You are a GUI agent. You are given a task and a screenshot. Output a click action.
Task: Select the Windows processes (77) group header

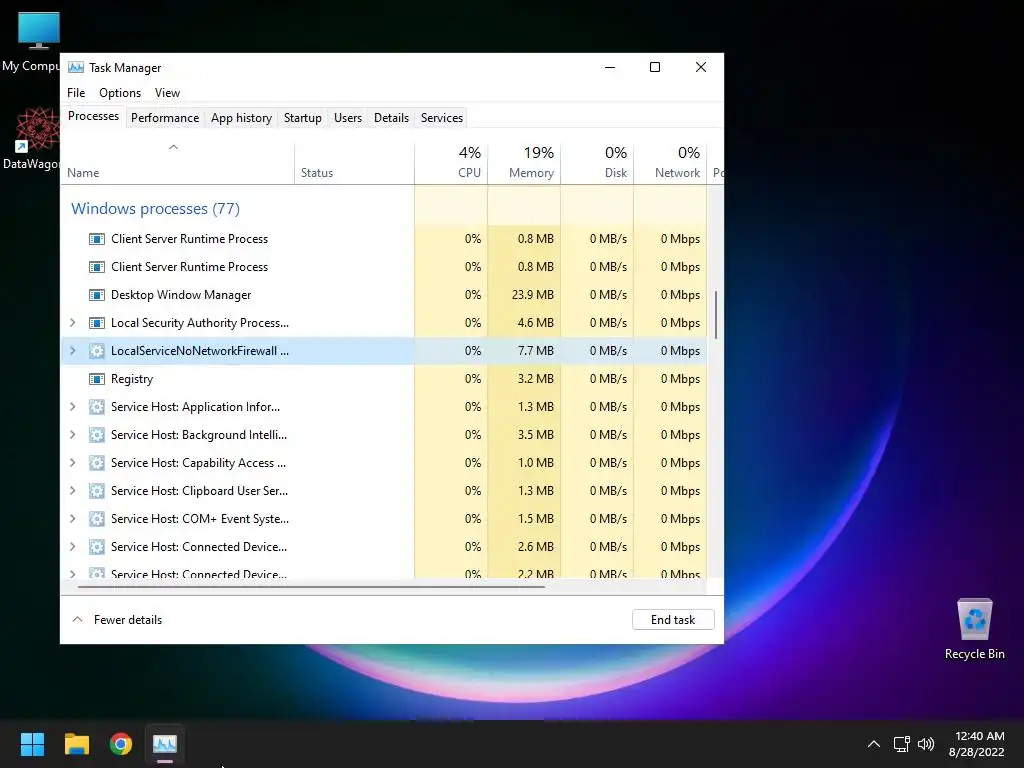click(x=155, y=208)
